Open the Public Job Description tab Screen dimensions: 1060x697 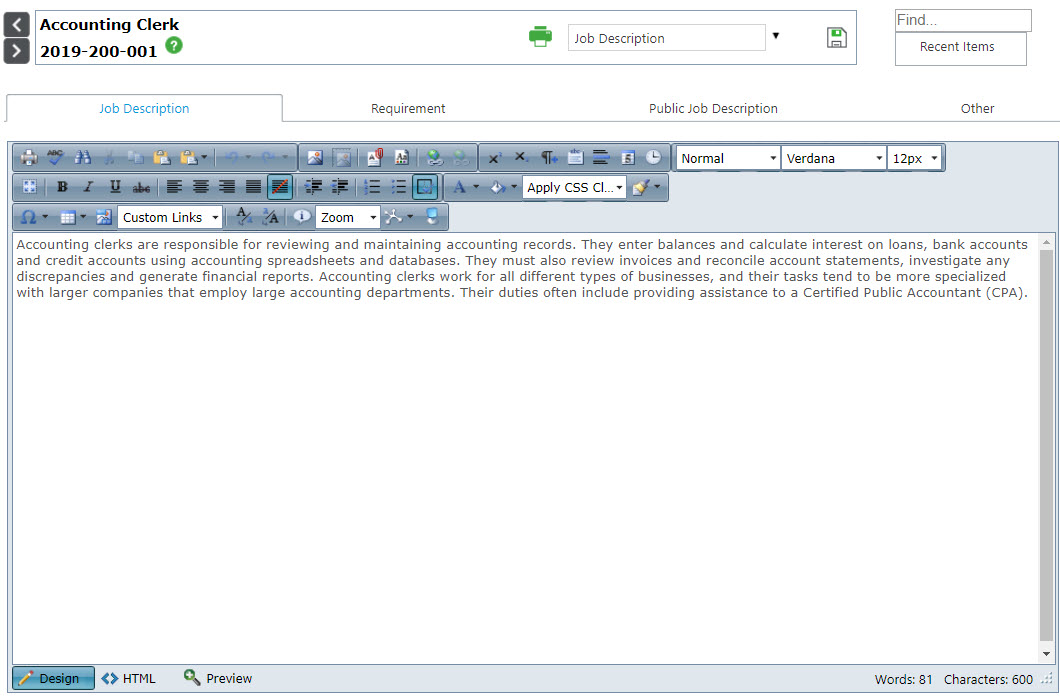pos(713,108)
